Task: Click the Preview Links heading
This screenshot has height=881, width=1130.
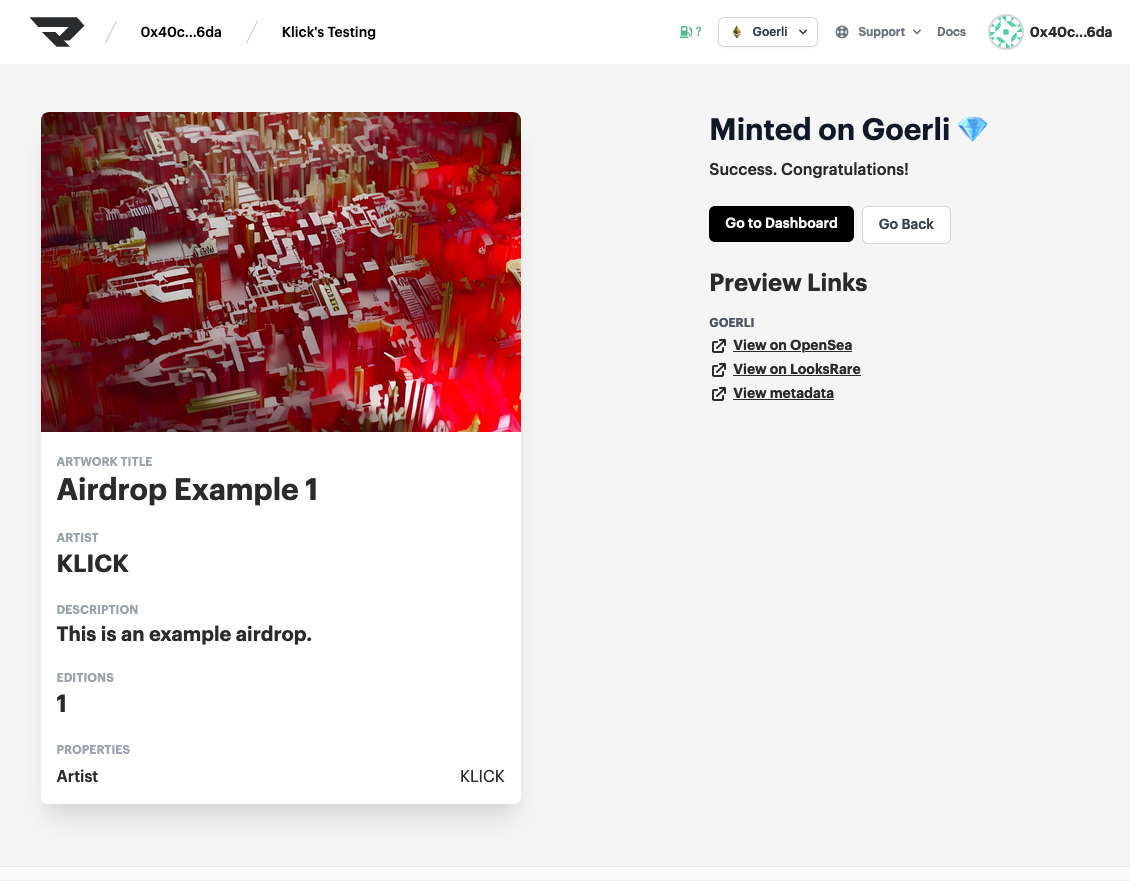Action: tap(788, 283)
